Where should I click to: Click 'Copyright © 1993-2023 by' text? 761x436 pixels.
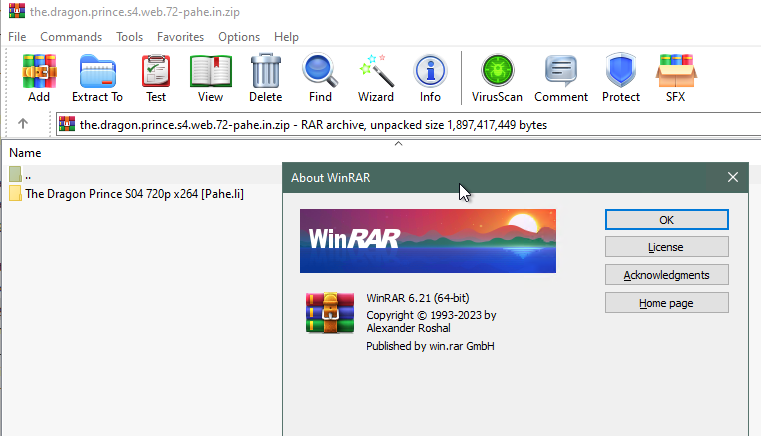(x=431, y=315)
